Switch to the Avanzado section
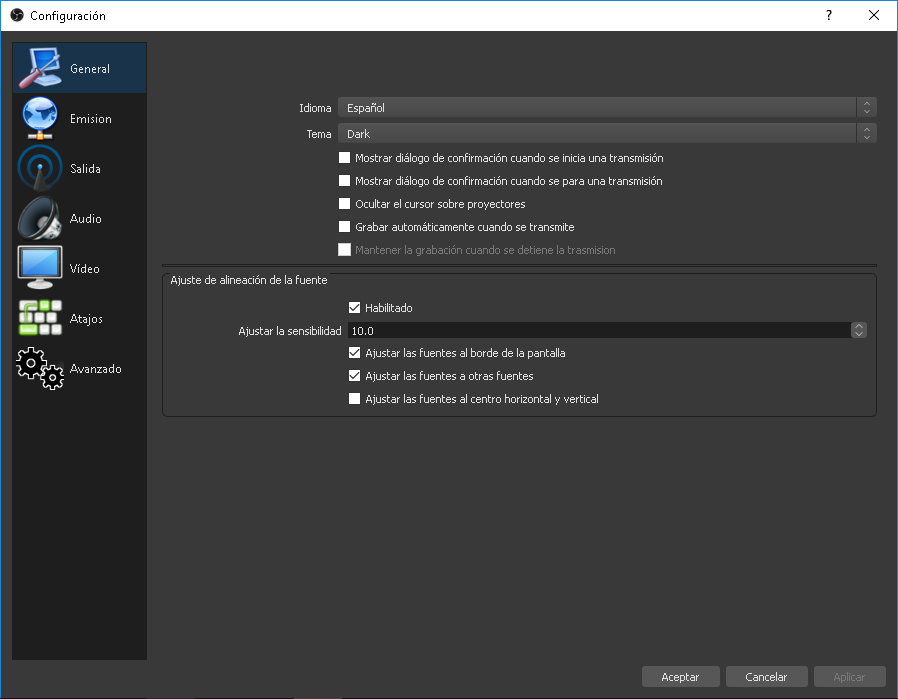Screen dimensions: 898x699 pyautogui.click(x=80, y=368)
